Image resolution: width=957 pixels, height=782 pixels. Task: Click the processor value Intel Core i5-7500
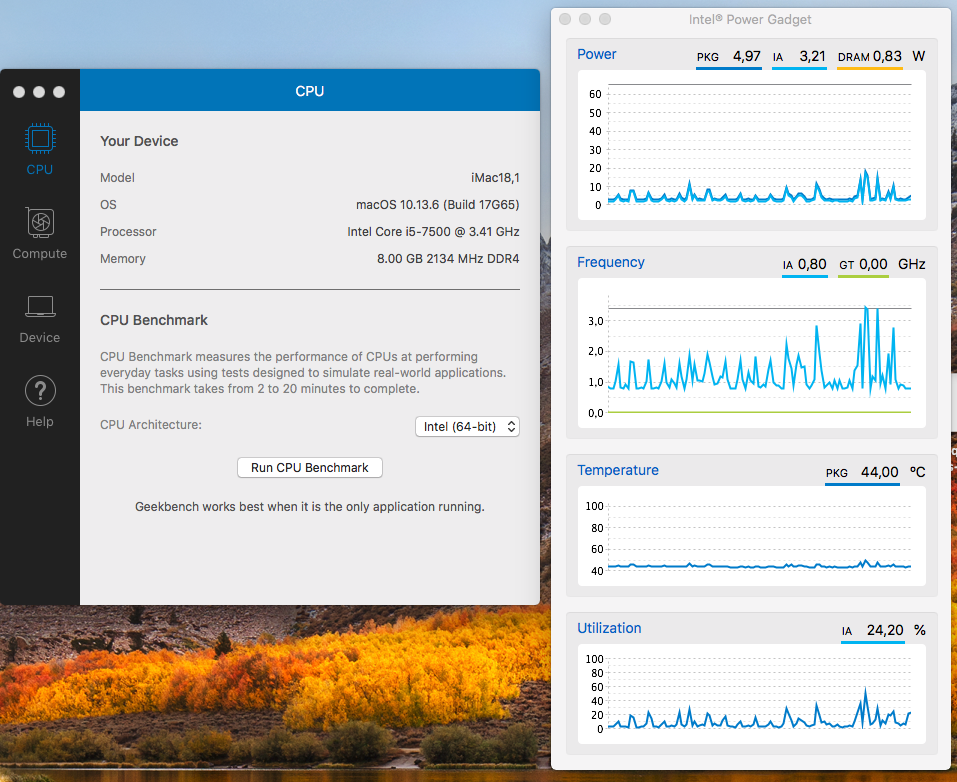point(433,232)
